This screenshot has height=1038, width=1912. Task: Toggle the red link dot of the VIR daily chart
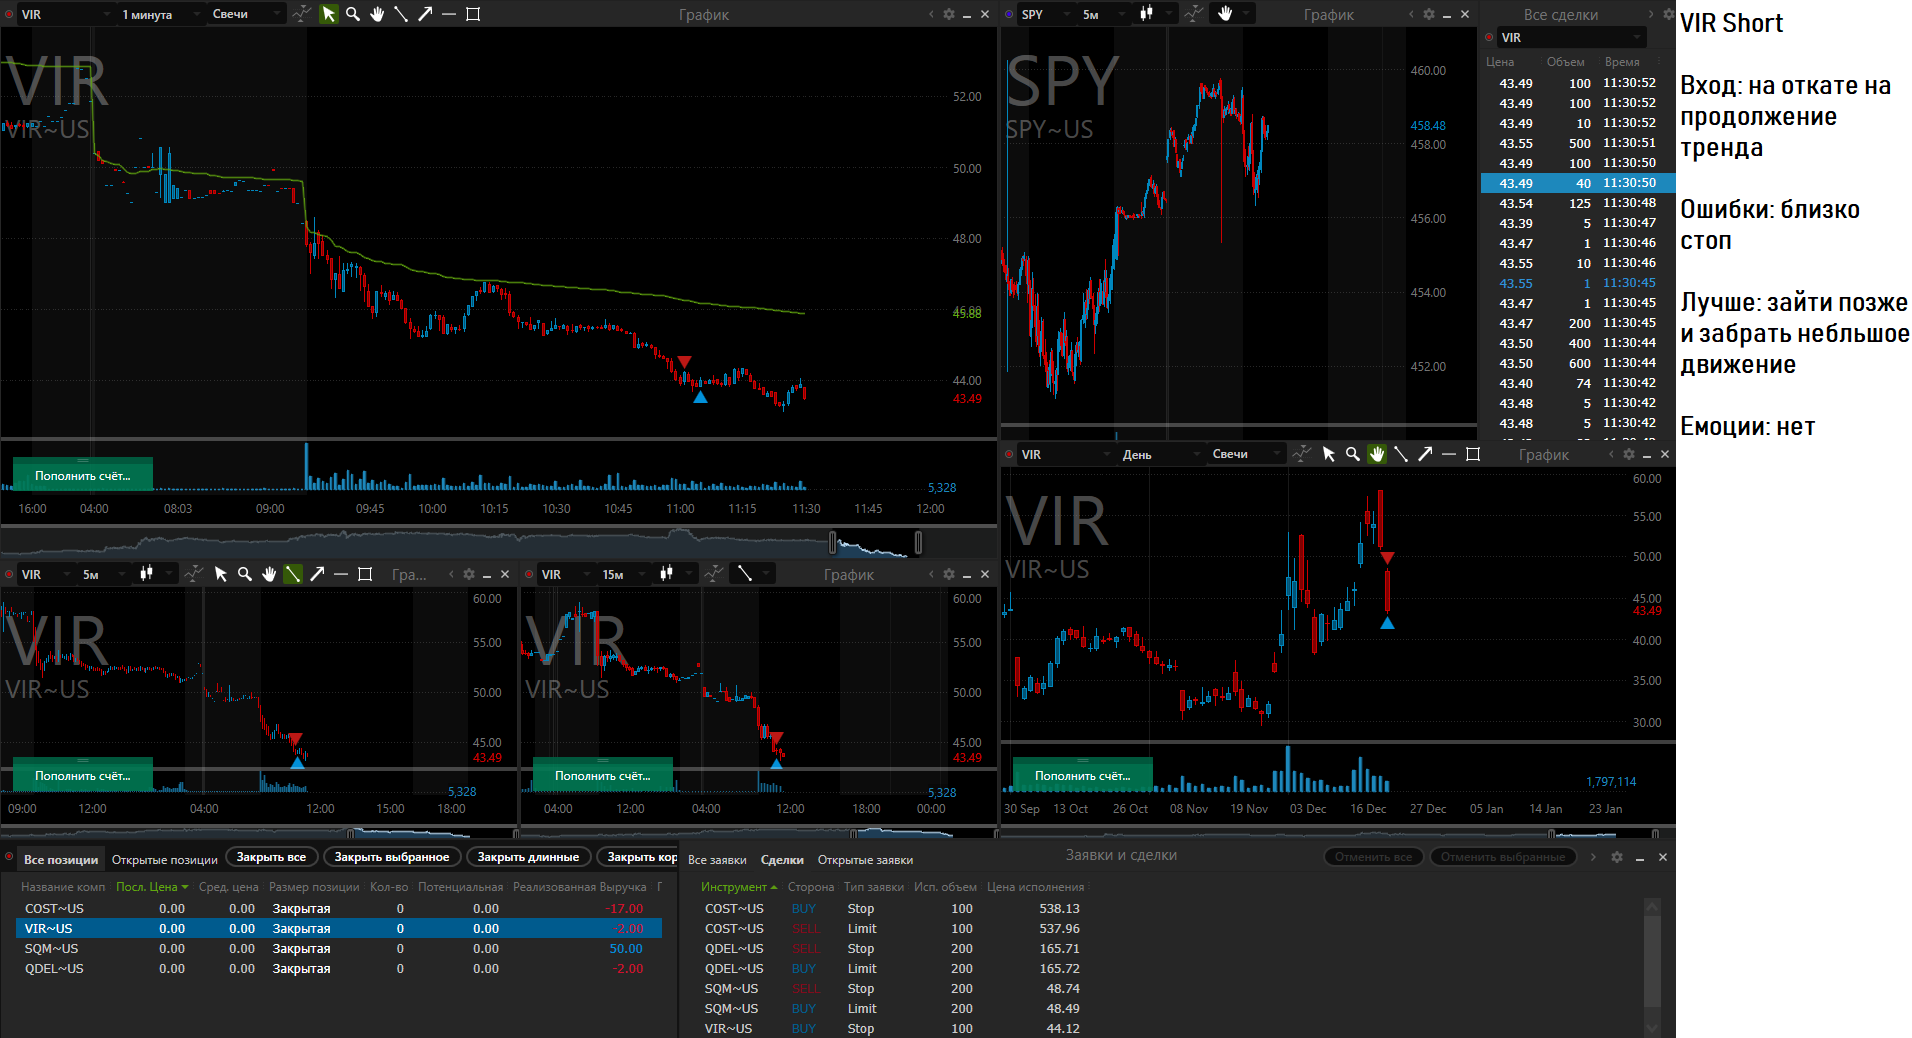pyautogui.click(x=1009, y=454)
